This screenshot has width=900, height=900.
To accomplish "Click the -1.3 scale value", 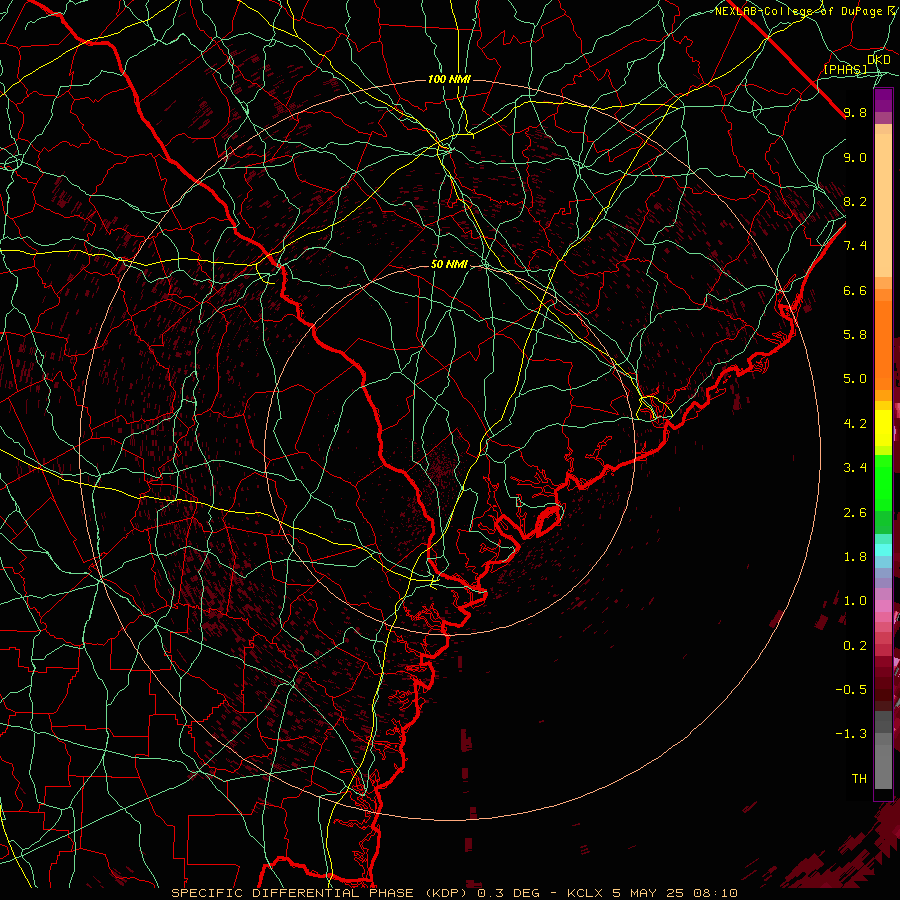I will (x=851, y=734).
